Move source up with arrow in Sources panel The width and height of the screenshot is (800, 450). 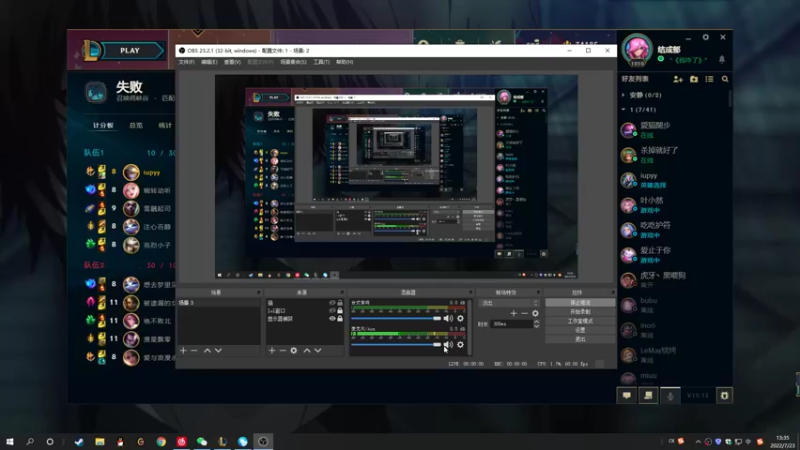tap(307, 351)
